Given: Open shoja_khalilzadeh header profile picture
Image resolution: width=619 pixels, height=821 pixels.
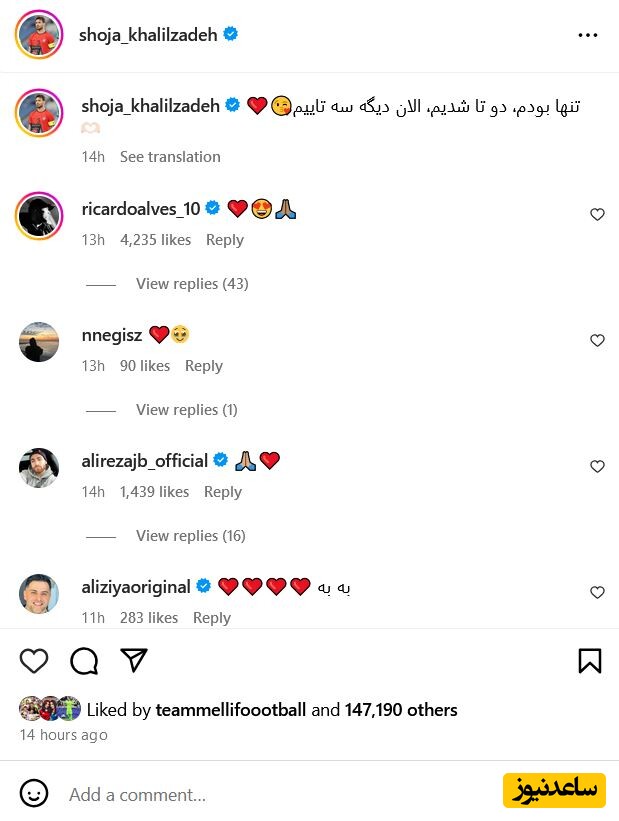Looking at the screenshot, I should (x=39, y=35).
